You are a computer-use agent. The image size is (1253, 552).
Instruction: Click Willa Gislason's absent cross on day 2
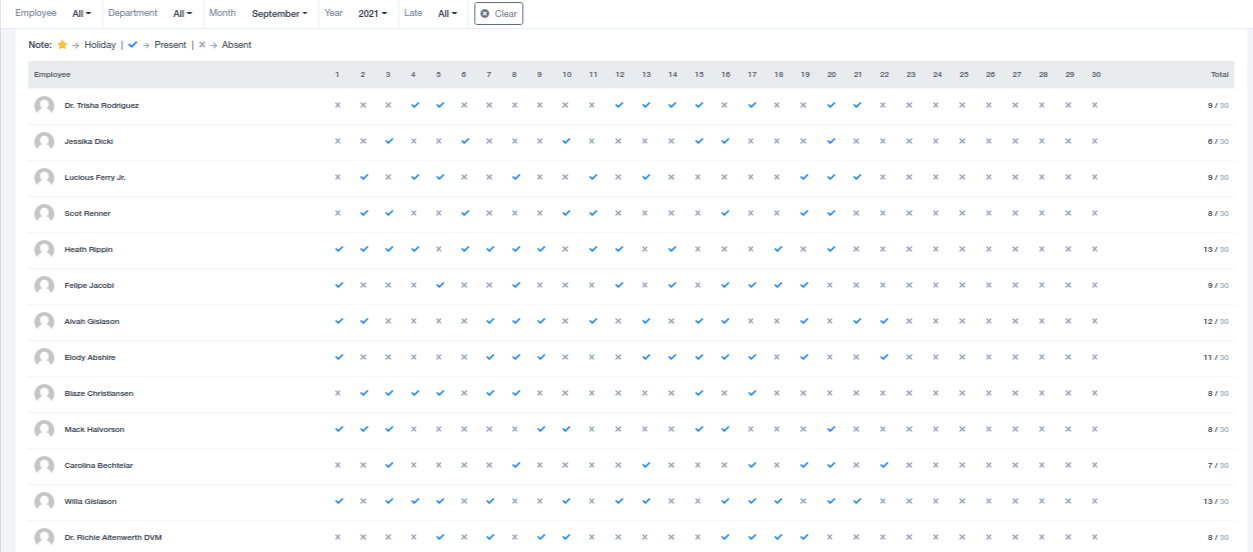[363, 501]
